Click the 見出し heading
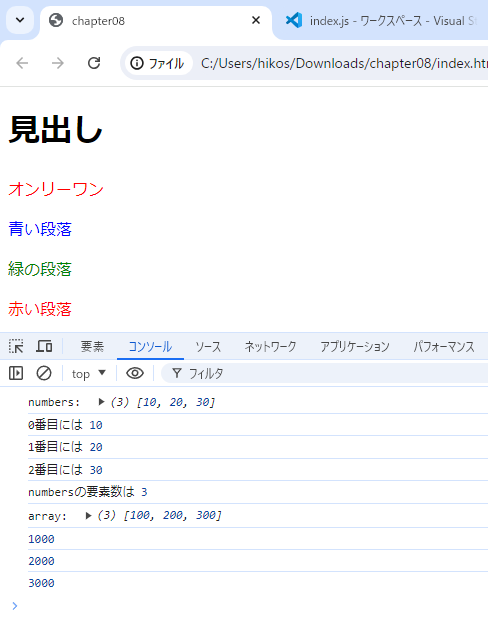This screenshot has width=488, height=629. pyautogui.click(x=55, y=129)
